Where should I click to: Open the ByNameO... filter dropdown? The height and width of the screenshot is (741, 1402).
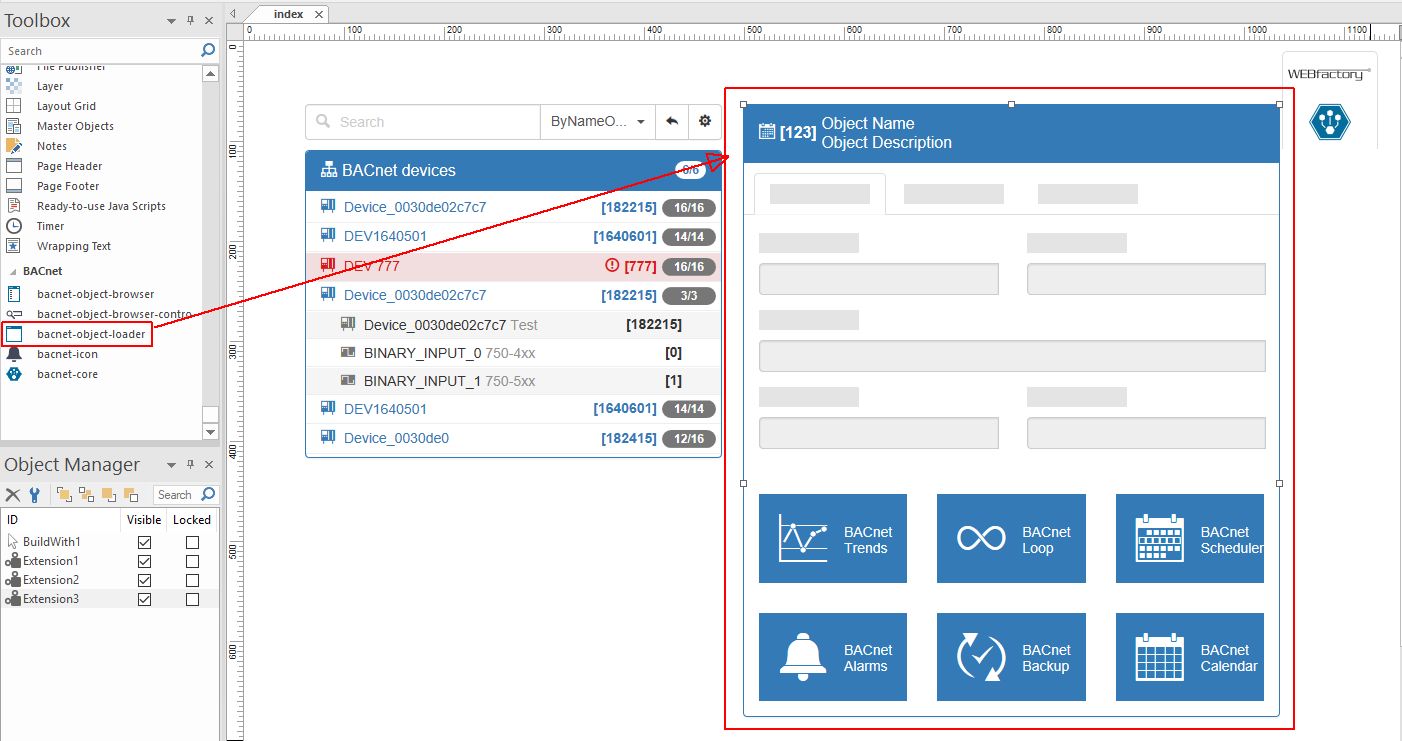coord(597,121)
